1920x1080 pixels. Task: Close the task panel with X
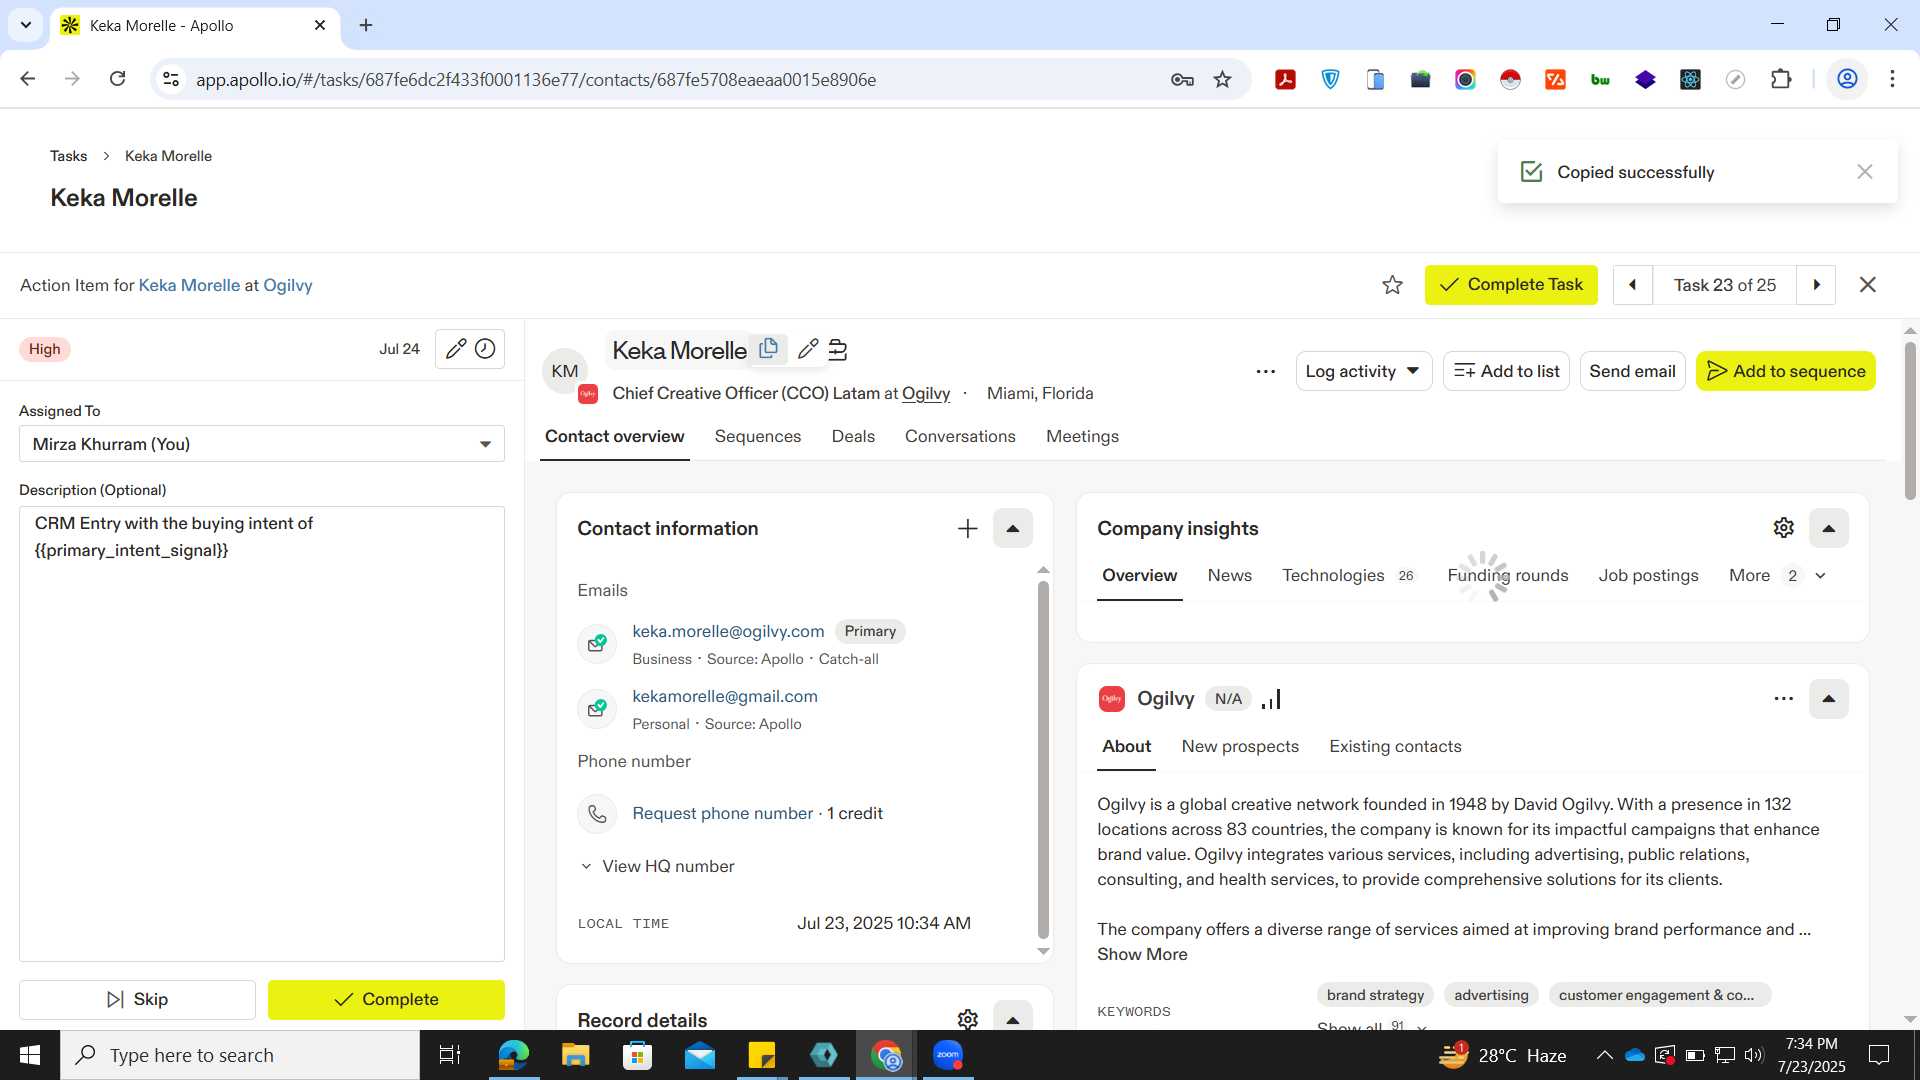click(1867, 285)
